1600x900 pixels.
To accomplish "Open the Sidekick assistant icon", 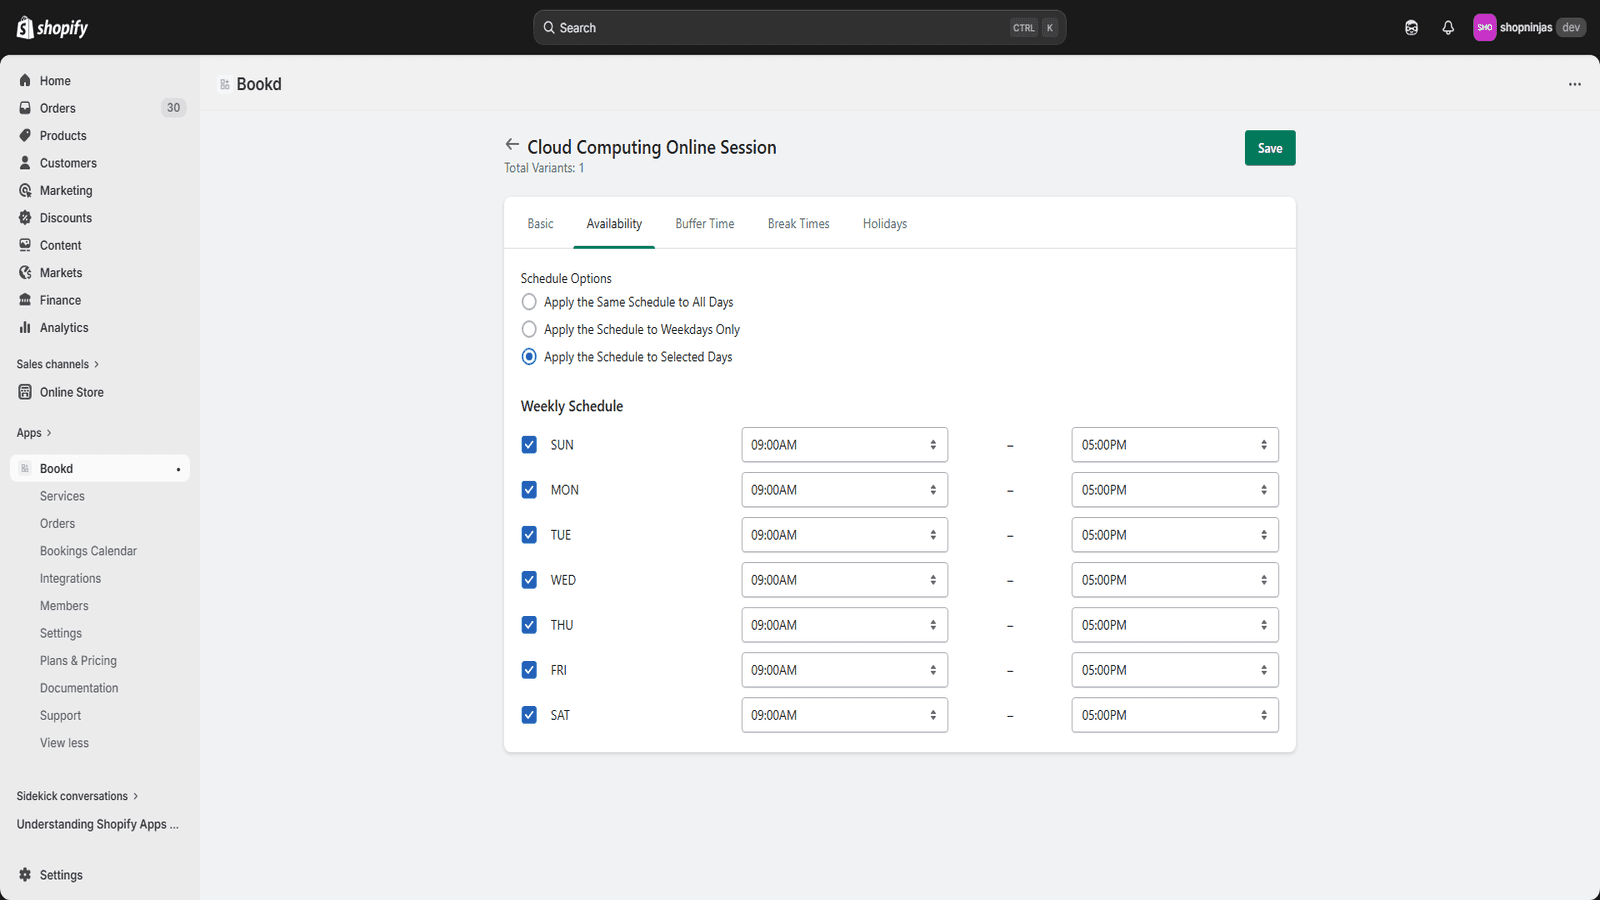I will tap(1411, 28).
